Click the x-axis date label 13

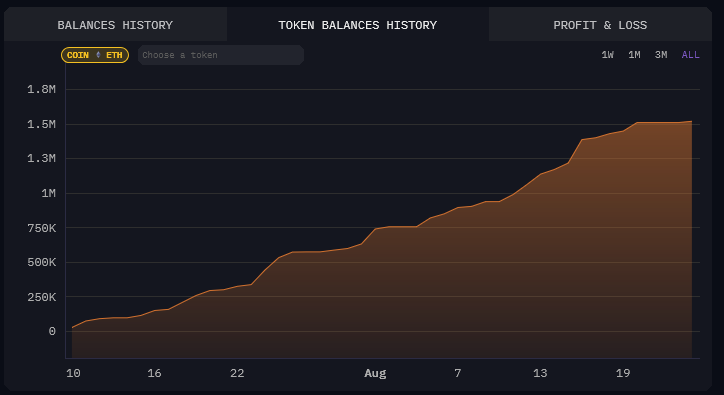(x=540, y=373)
